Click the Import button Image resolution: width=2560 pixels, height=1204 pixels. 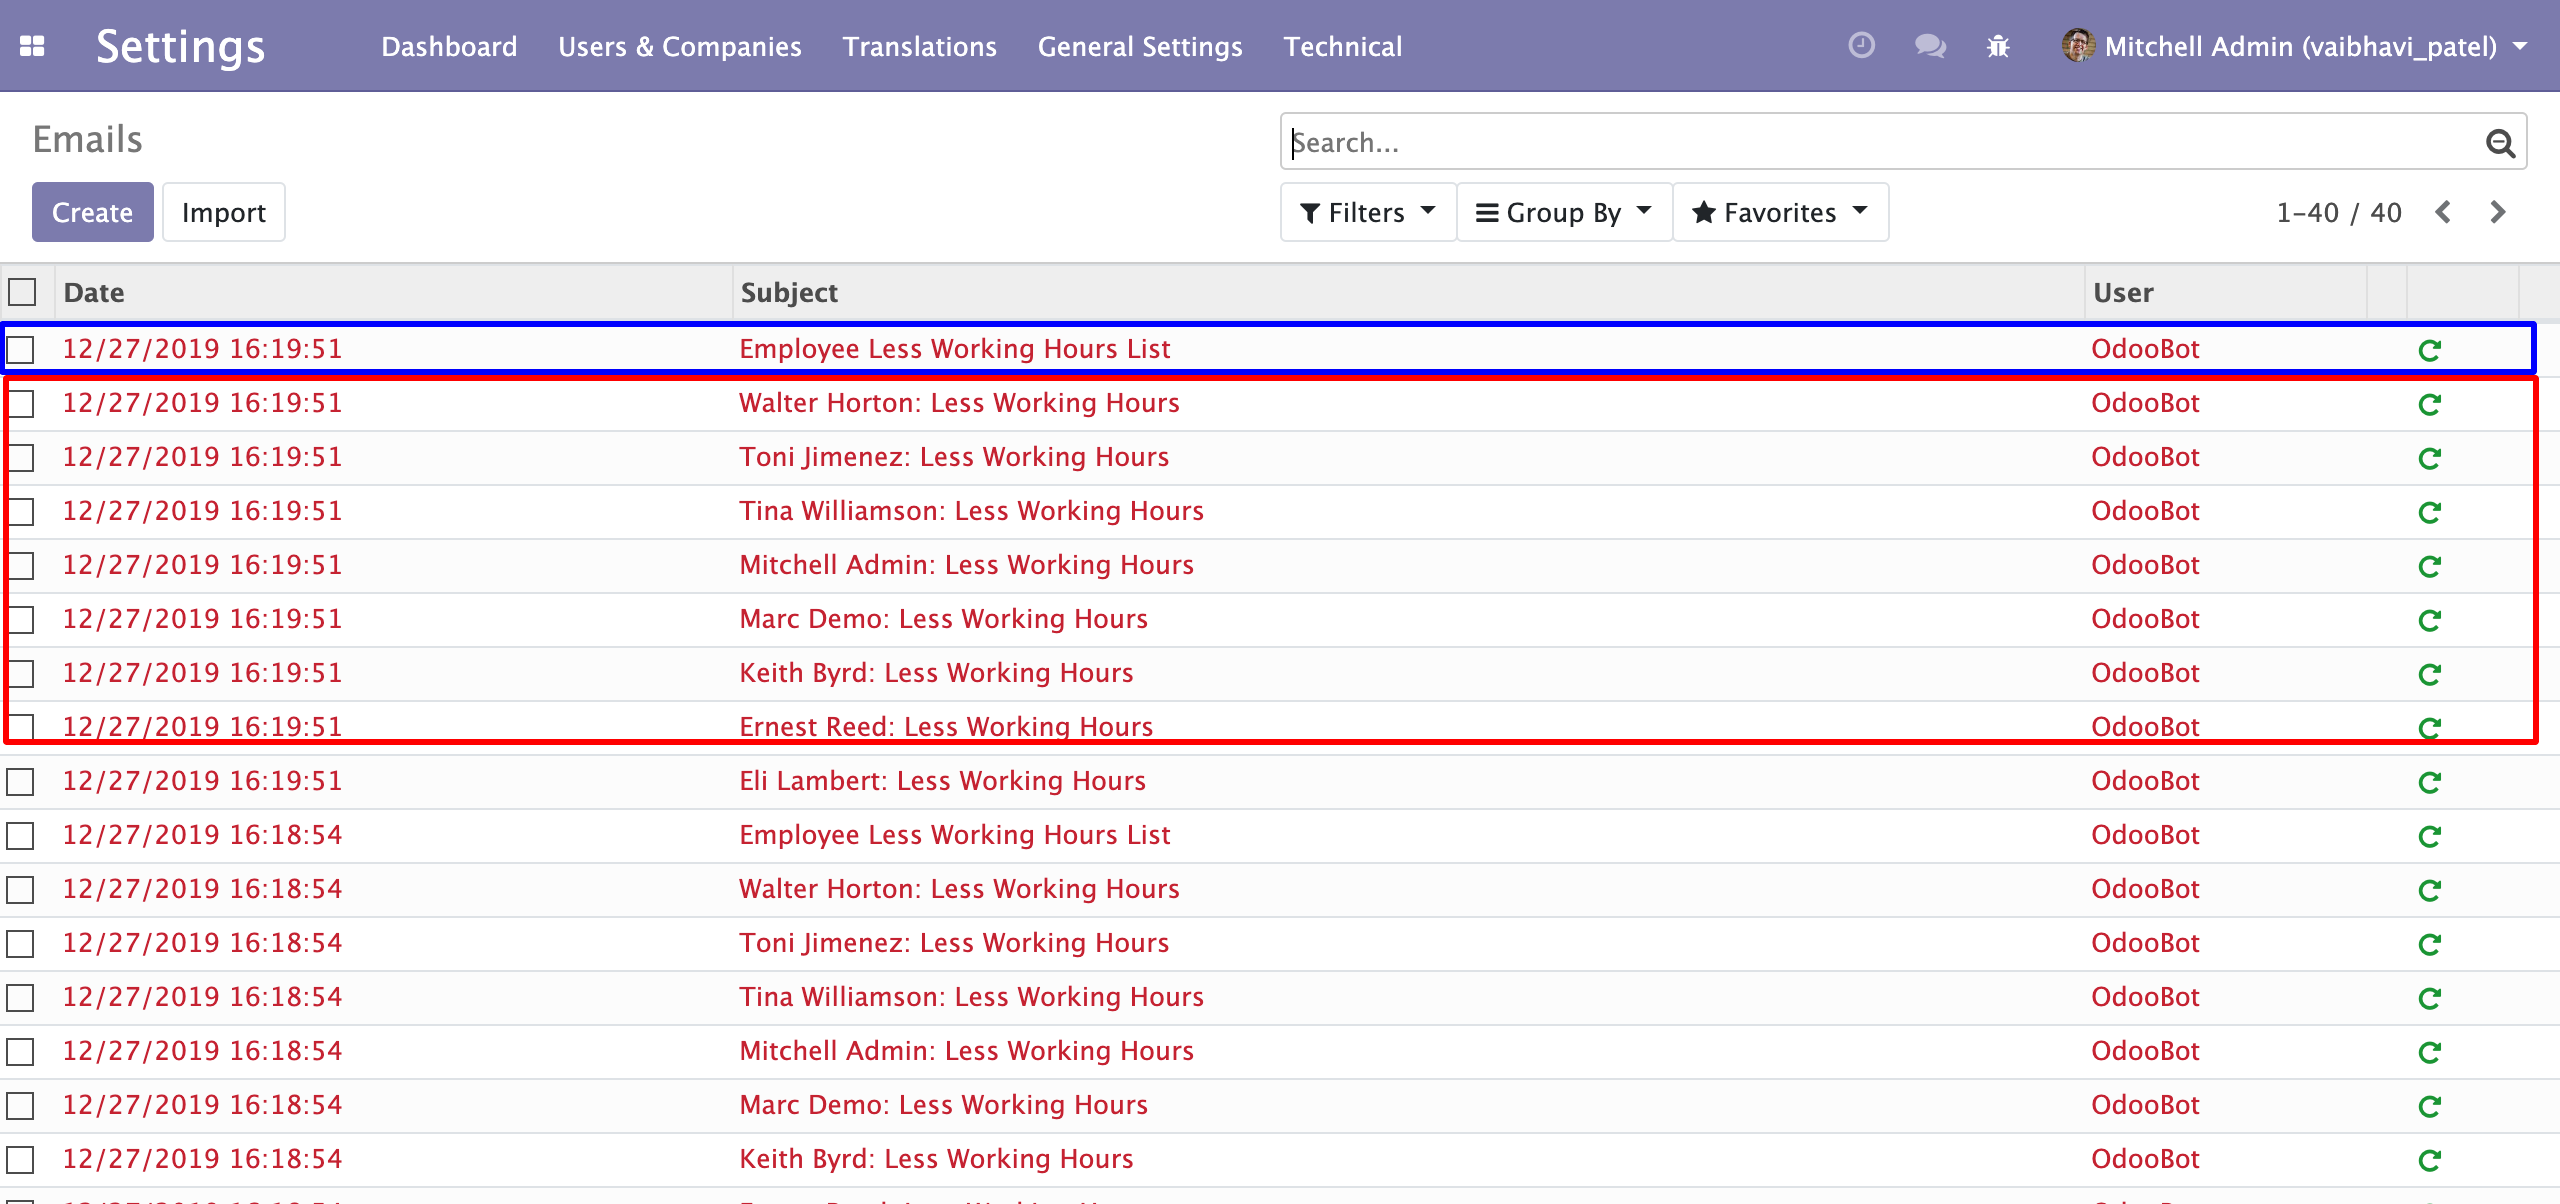223,212
